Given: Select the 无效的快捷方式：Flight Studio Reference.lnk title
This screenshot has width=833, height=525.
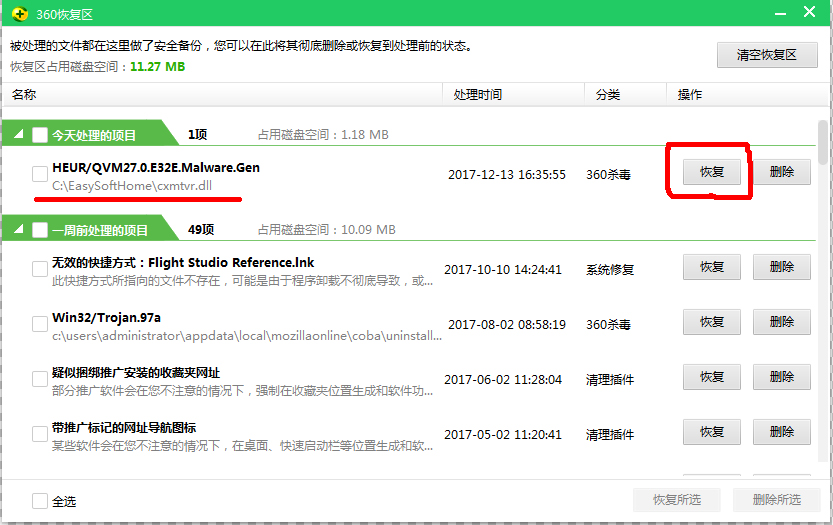Looking at the screenshot, I should (x=183, y=262).
